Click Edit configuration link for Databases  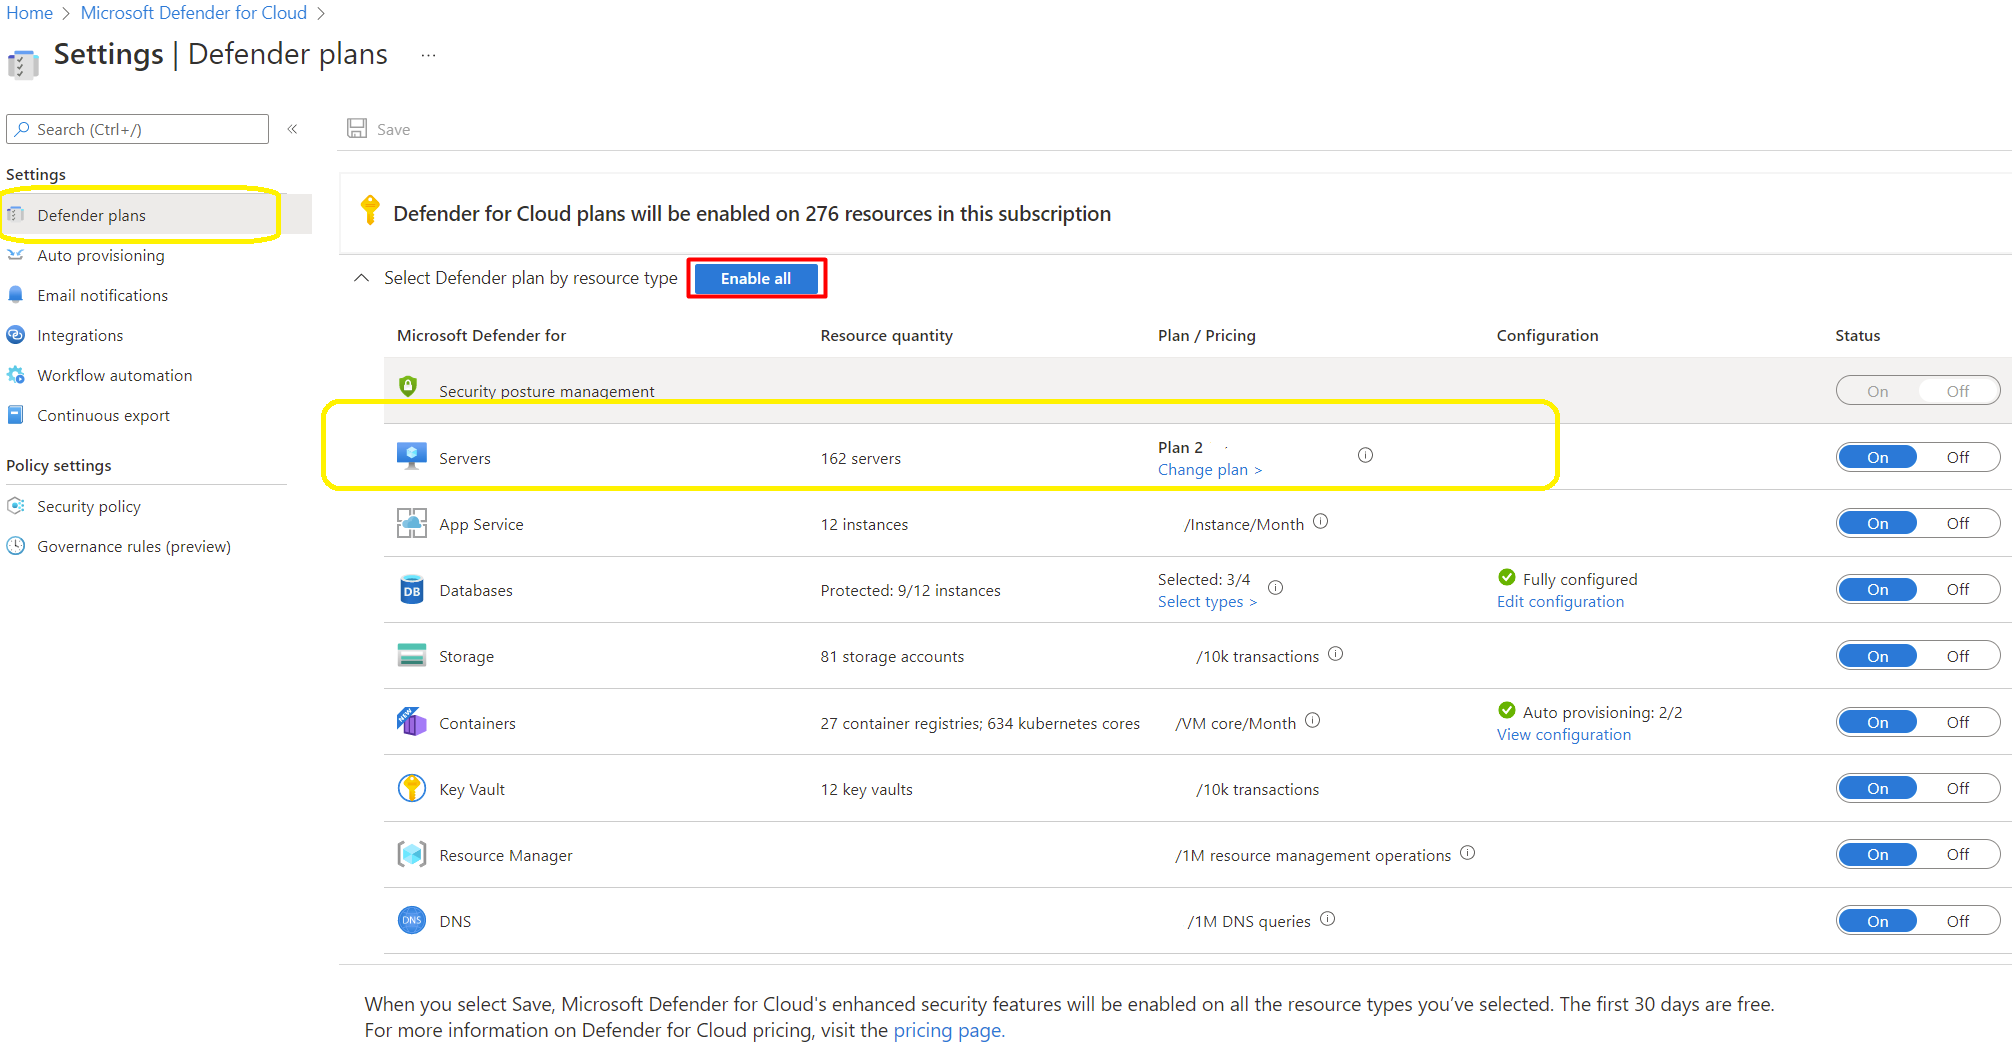(1560, 602)
